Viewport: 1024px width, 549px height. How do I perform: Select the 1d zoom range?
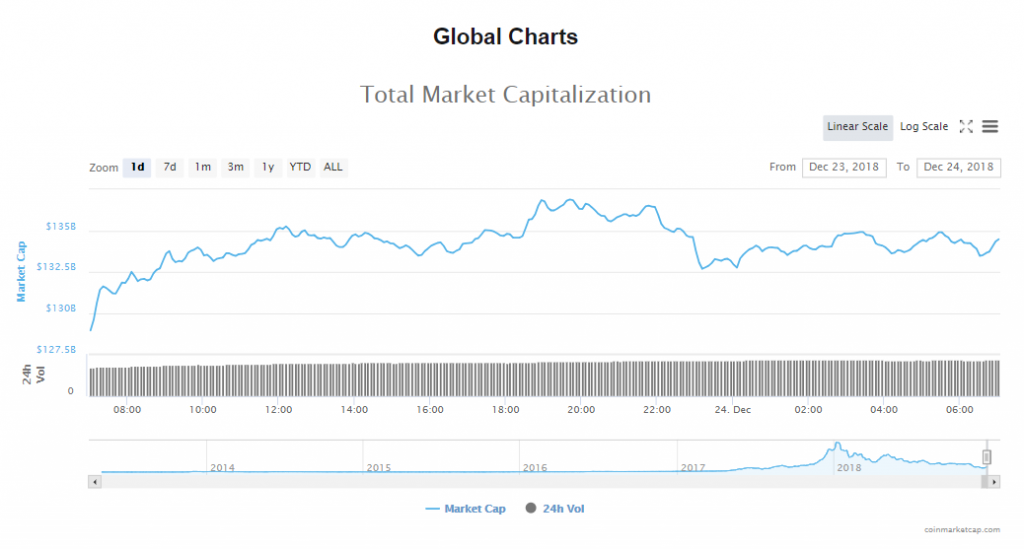(x=137, y=167)
